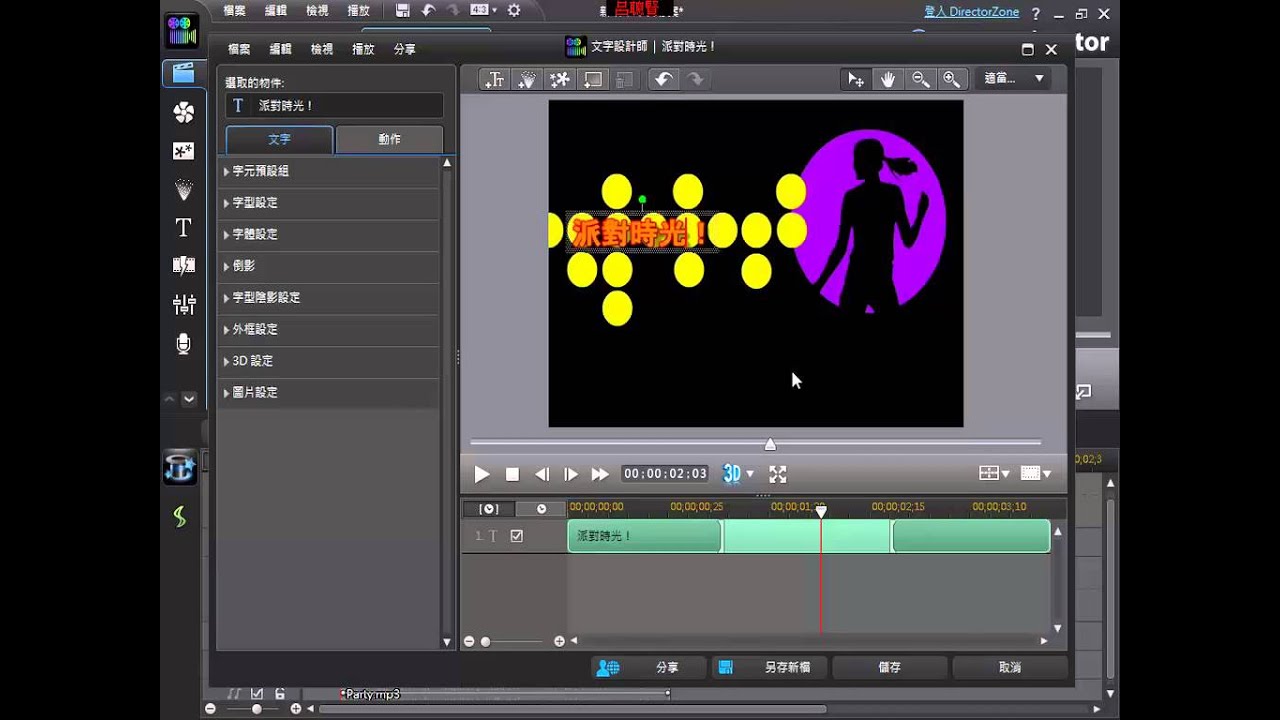The width and height of the screenshot is (1280, 720).
Task: Open the preview zoom fit dropdown
Action: pyautogui.click(x=1014, y=78)
